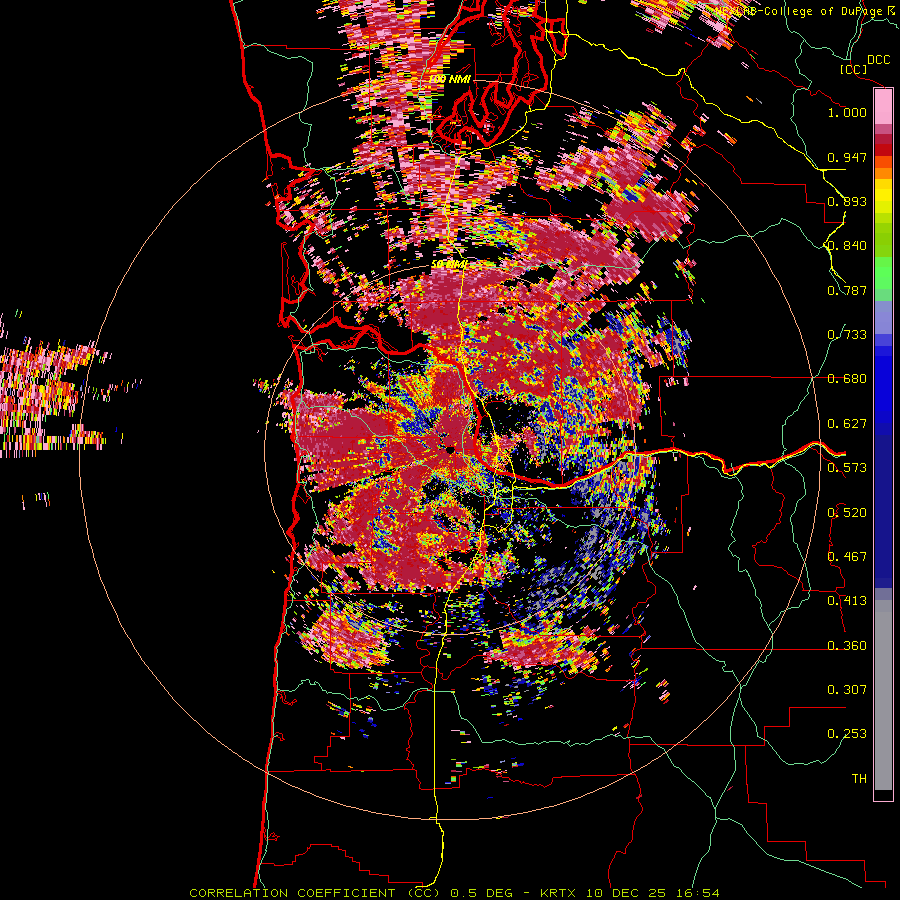Click the 0.840 color scale label
Viewport: 900px width, 900px height.
coord(847,246)
